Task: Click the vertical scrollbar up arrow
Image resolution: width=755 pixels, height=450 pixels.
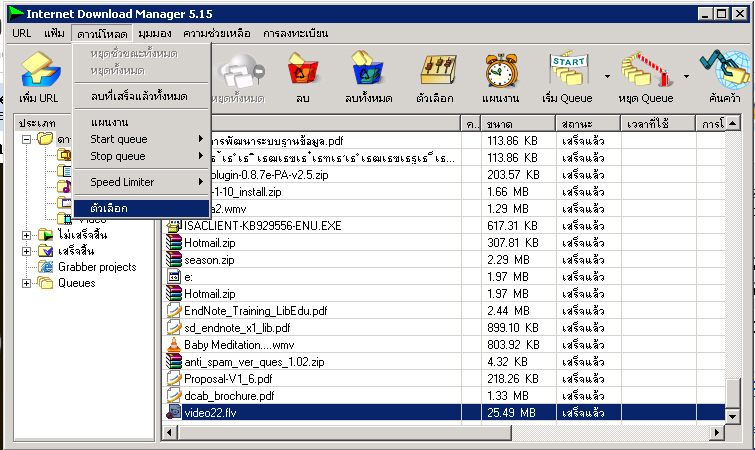Action: pyautogui.click(x=732, y=123)
